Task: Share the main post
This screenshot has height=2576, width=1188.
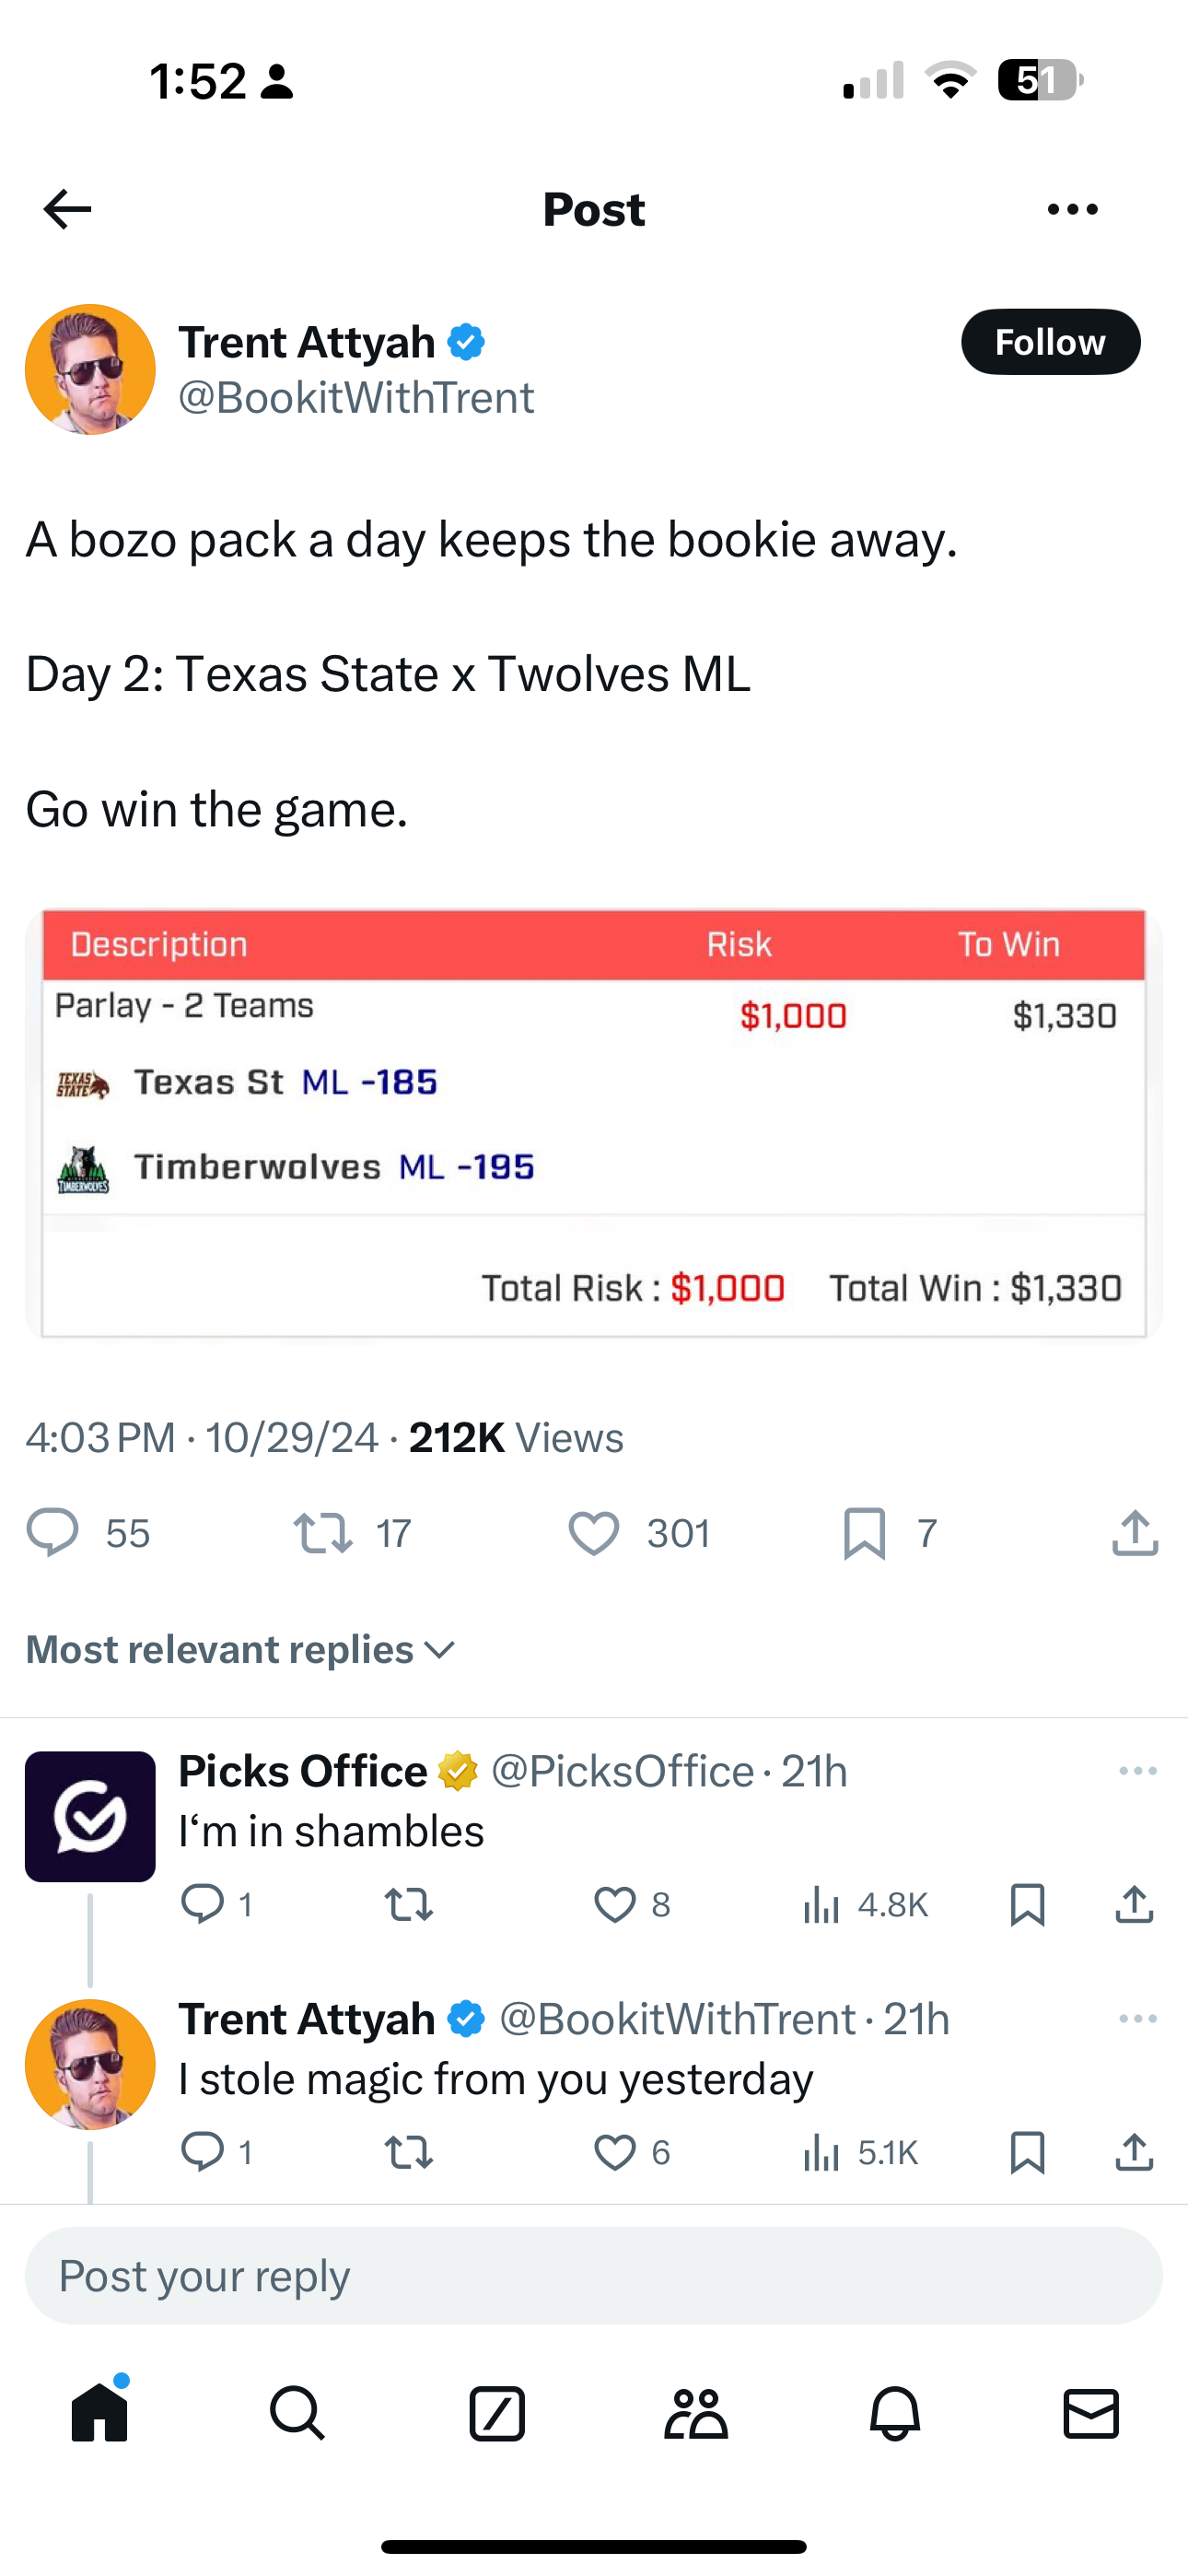Action: coord(1134,1532)
